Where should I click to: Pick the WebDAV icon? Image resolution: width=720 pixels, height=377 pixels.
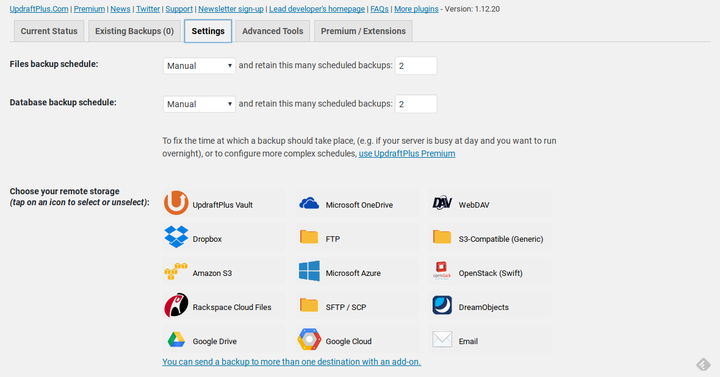(x=442, y=203)
